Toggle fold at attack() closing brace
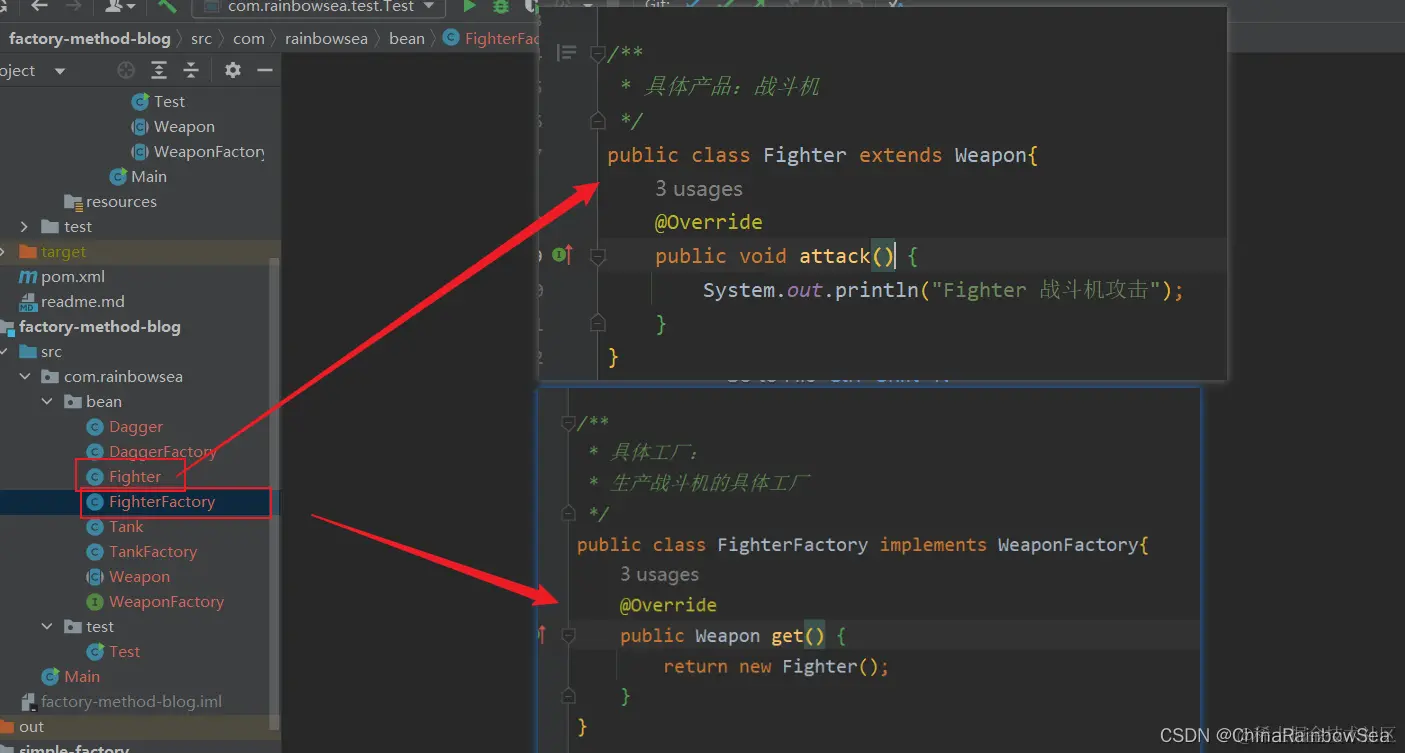Image resolution: width=1405 pixels, height=753 pixels. tap(598, 323)
